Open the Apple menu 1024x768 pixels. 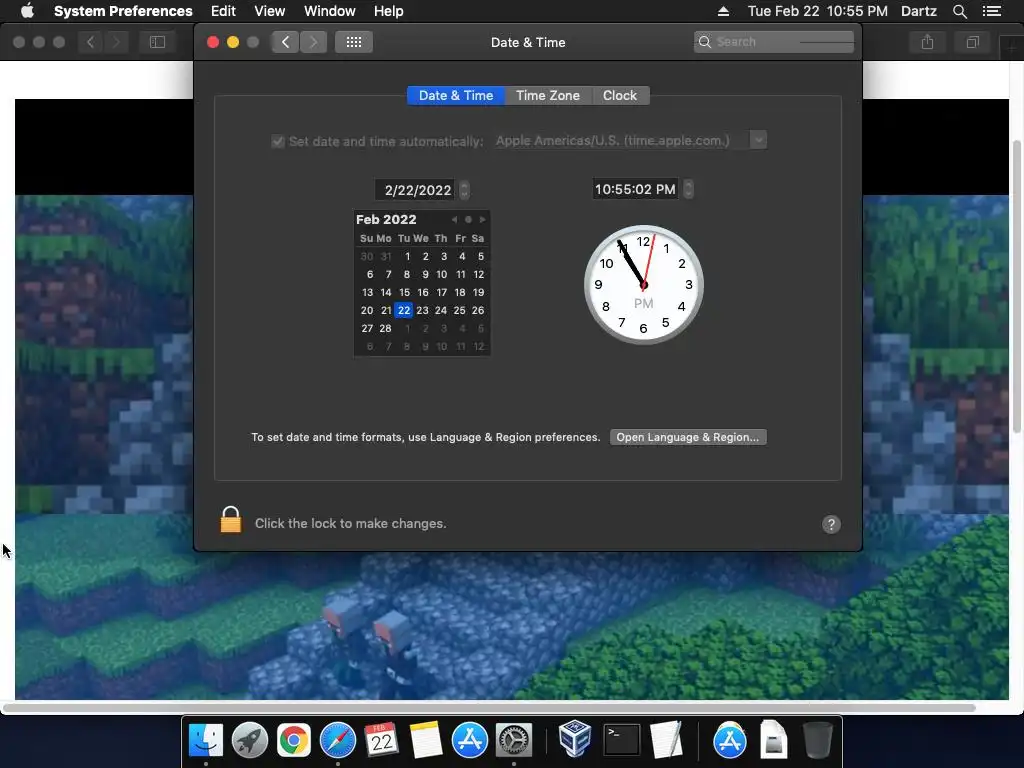[27, 11]
